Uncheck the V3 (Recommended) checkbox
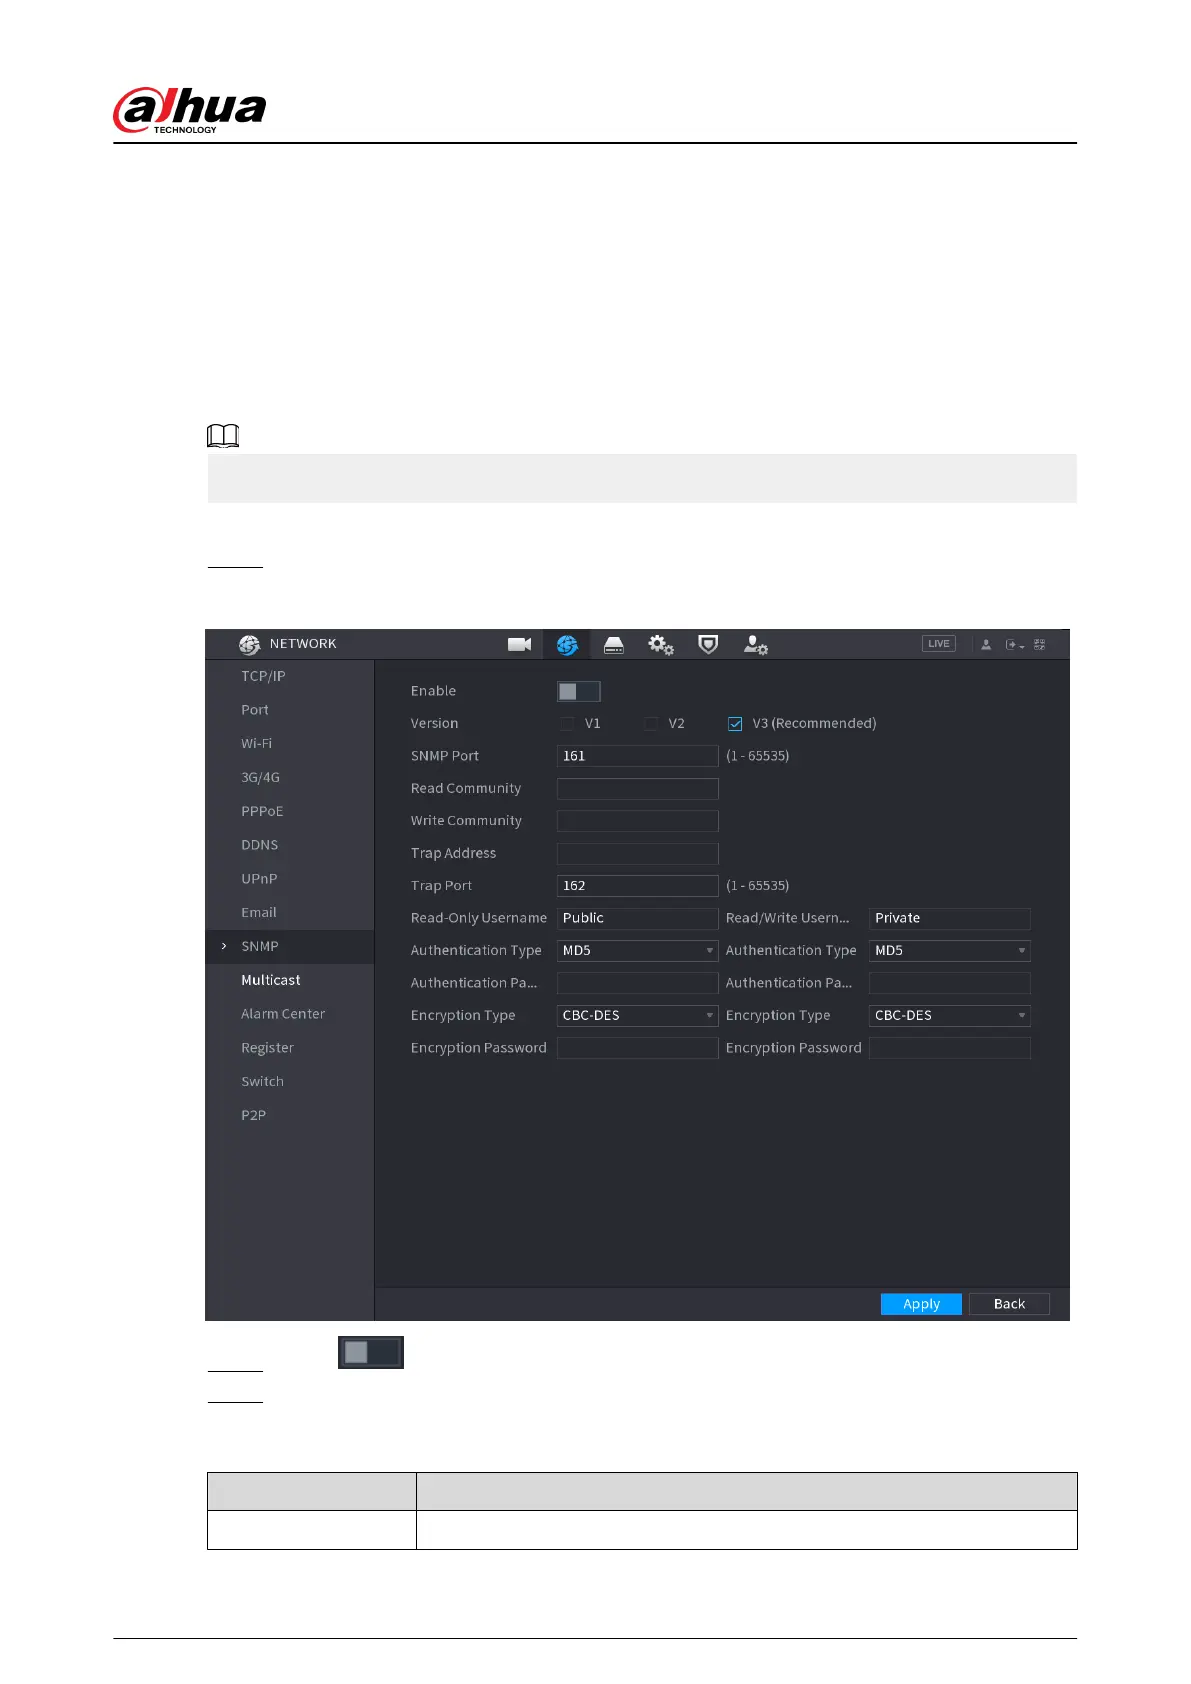Screen dimensions: 1191x1684 (x=735, y=723)
